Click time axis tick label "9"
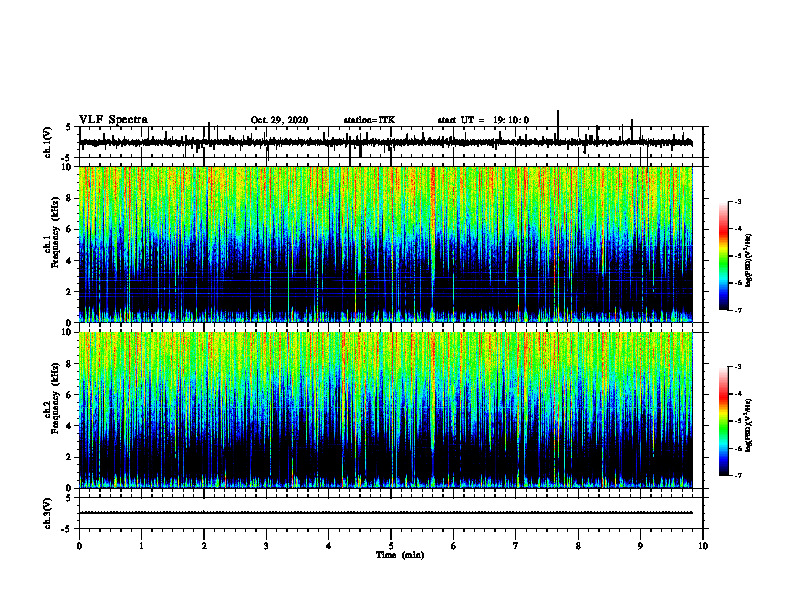The image size is (792, 612). pyautogui.click(x=640, y=546)
